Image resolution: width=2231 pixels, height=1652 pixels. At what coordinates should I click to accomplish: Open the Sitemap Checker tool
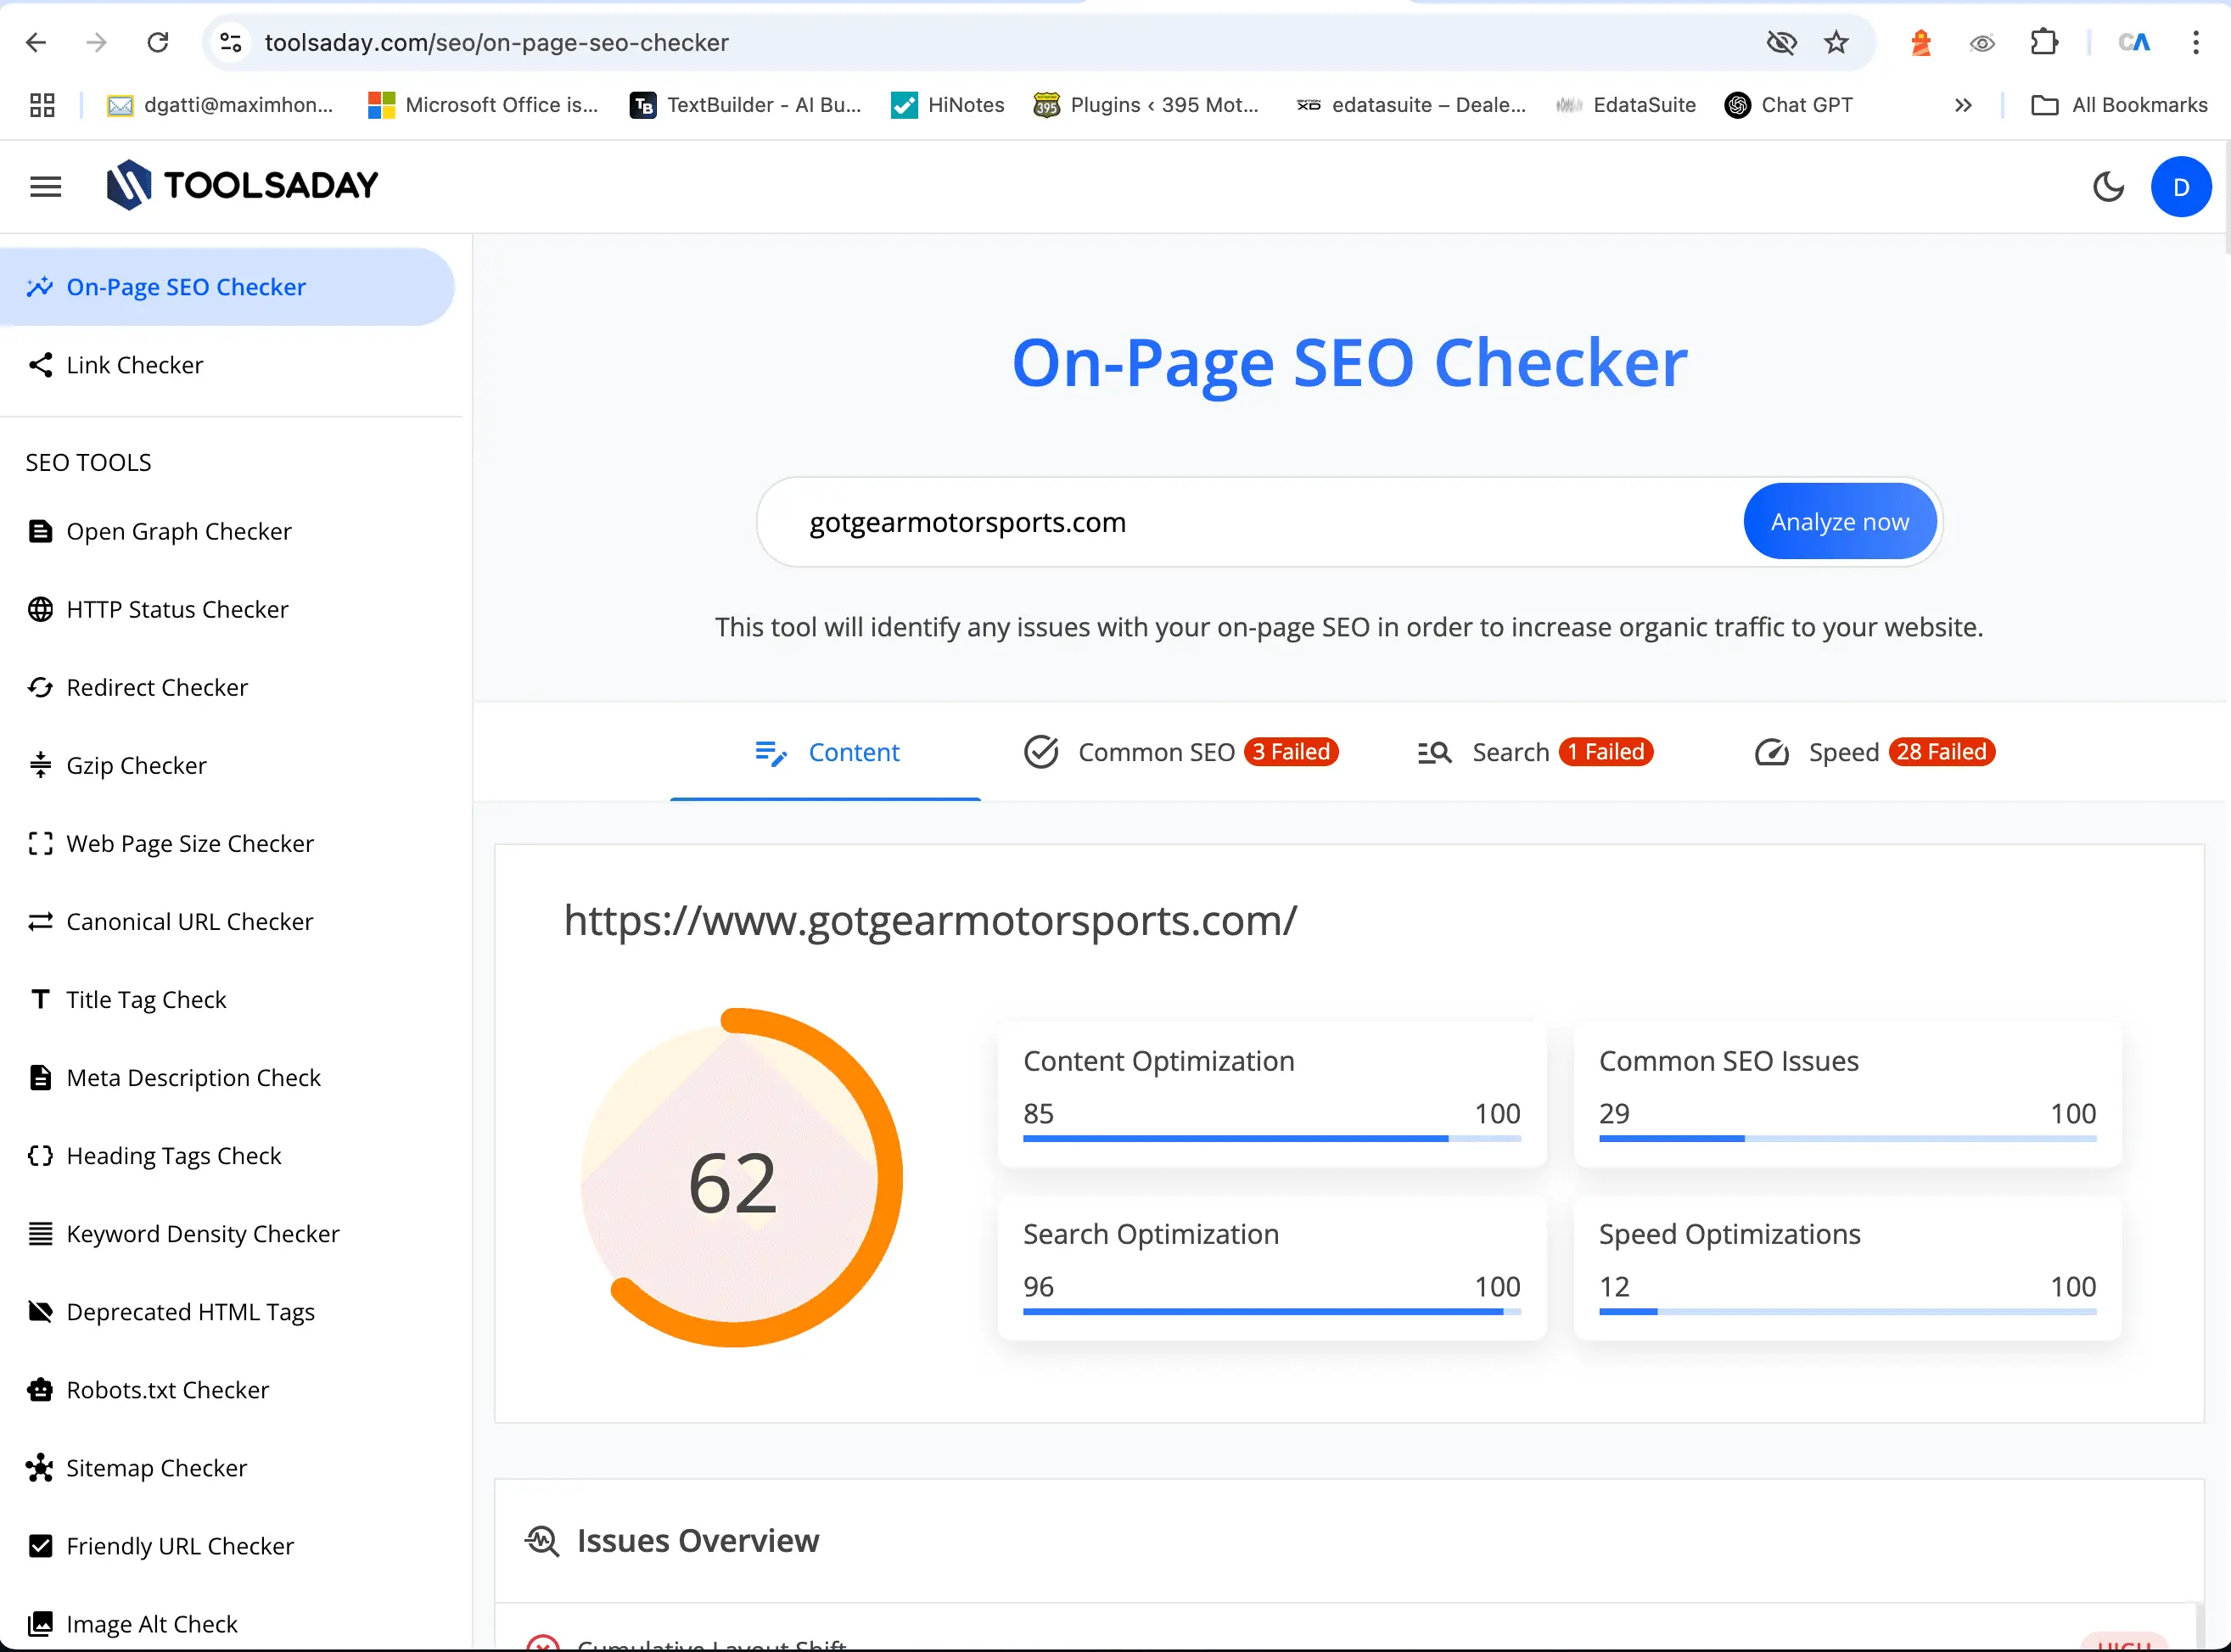(156, 1468)
